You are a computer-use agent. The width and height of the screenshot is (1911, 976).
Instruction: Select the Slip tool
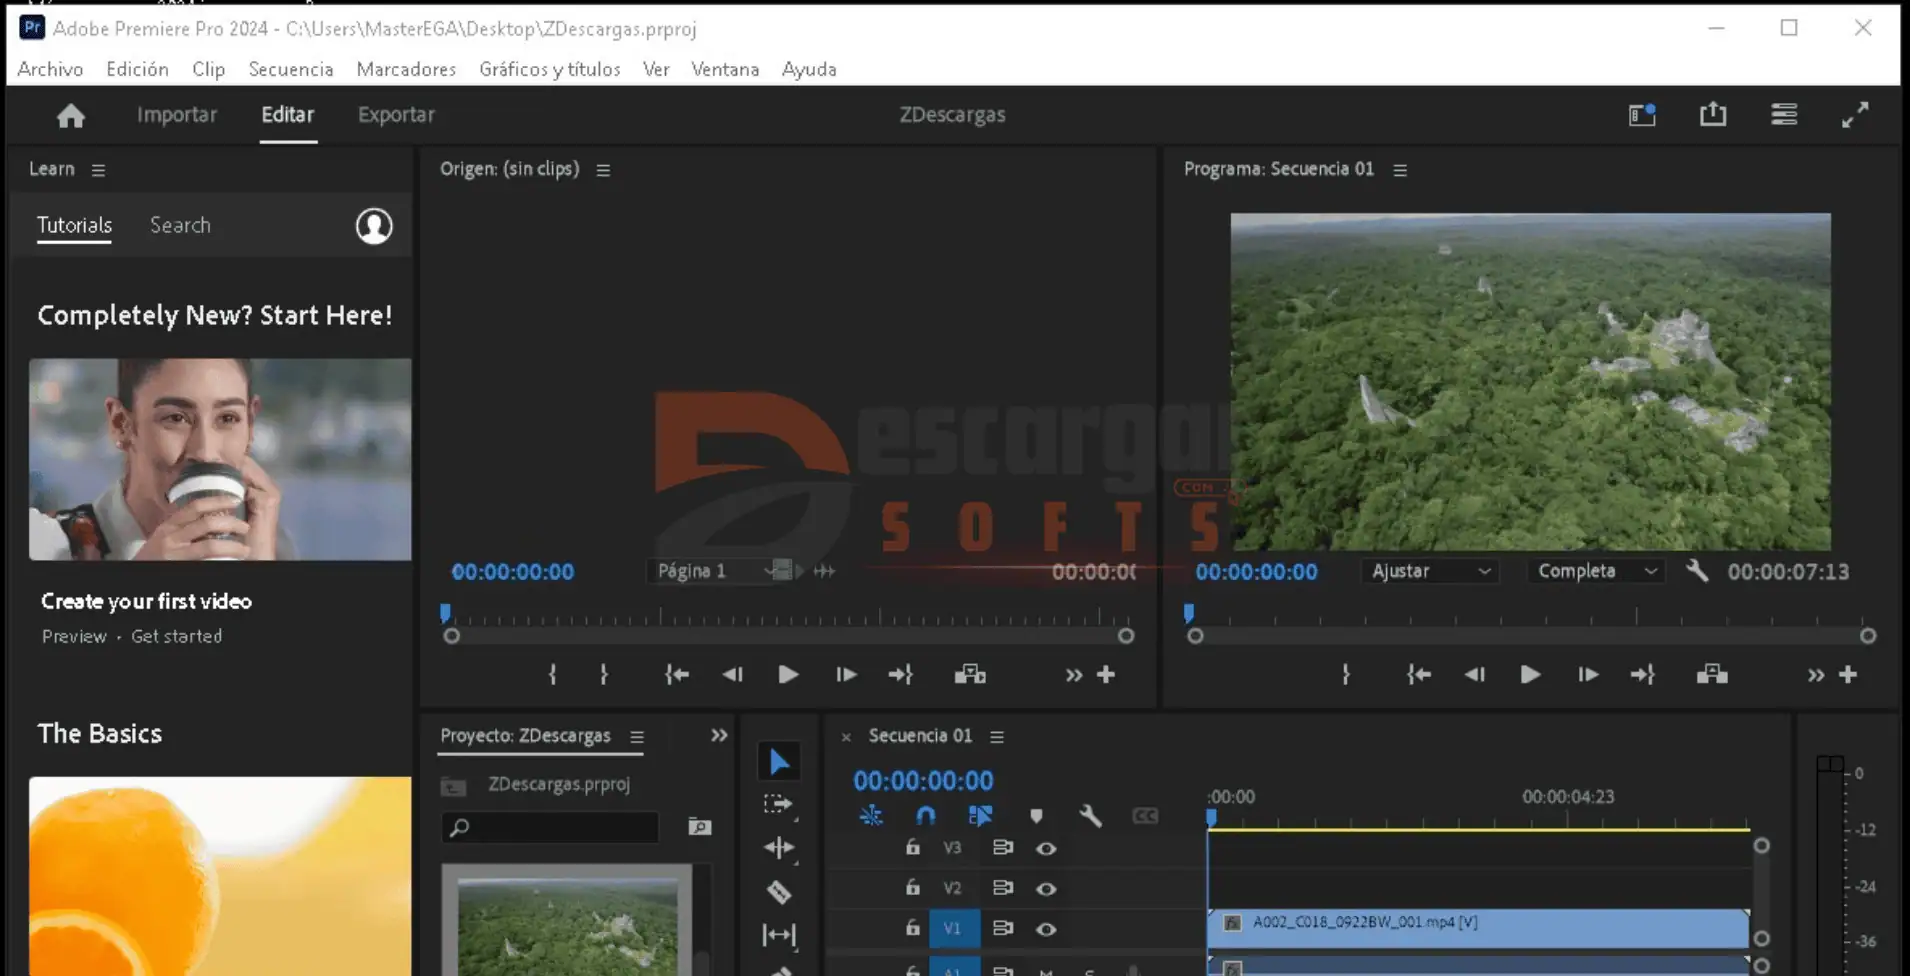click(x=779, y=935)
